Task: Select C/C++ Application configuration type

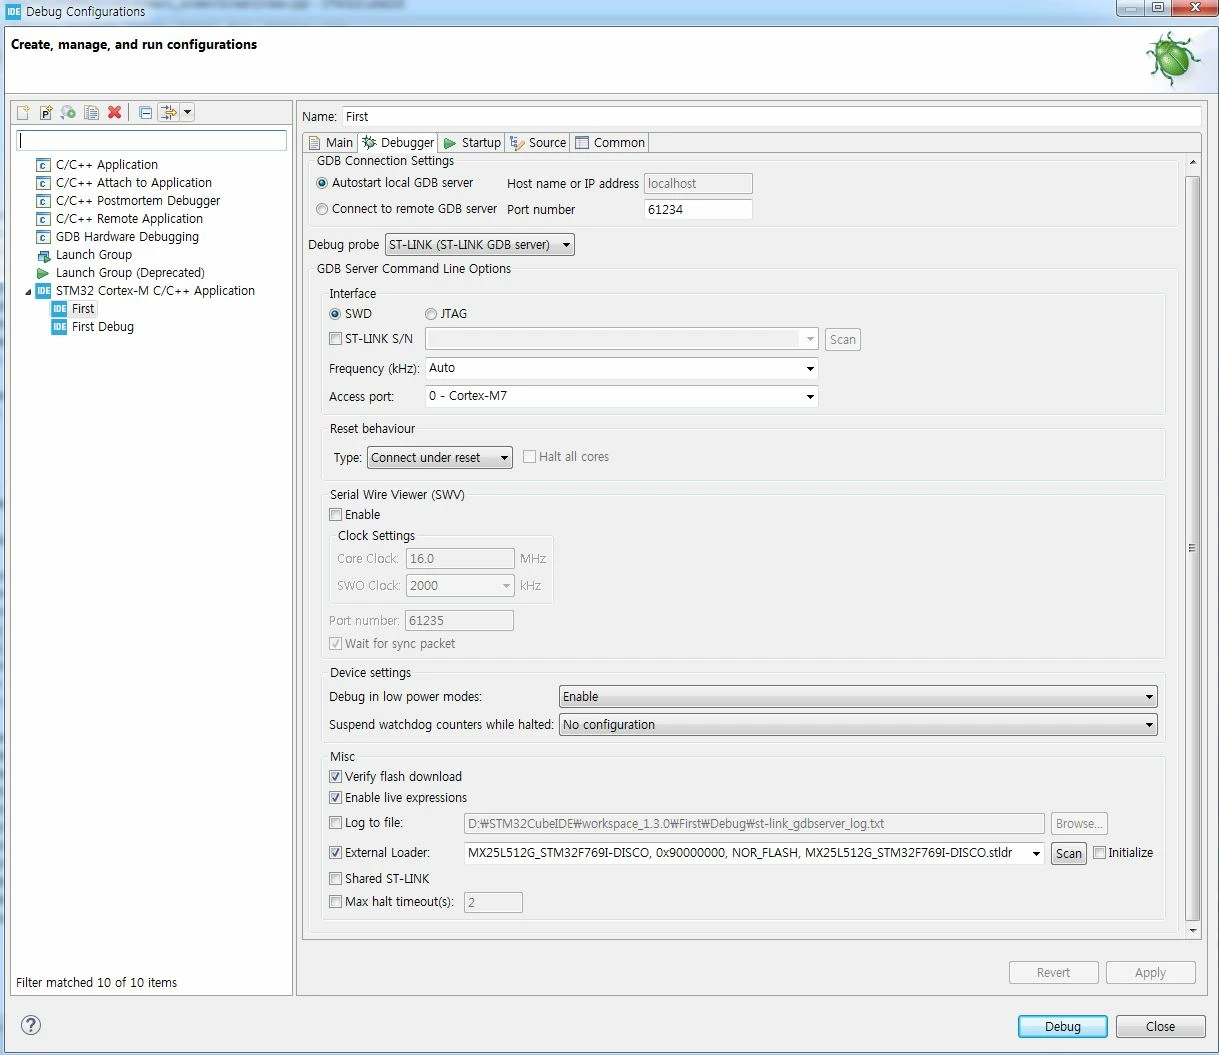Action: 106,165
